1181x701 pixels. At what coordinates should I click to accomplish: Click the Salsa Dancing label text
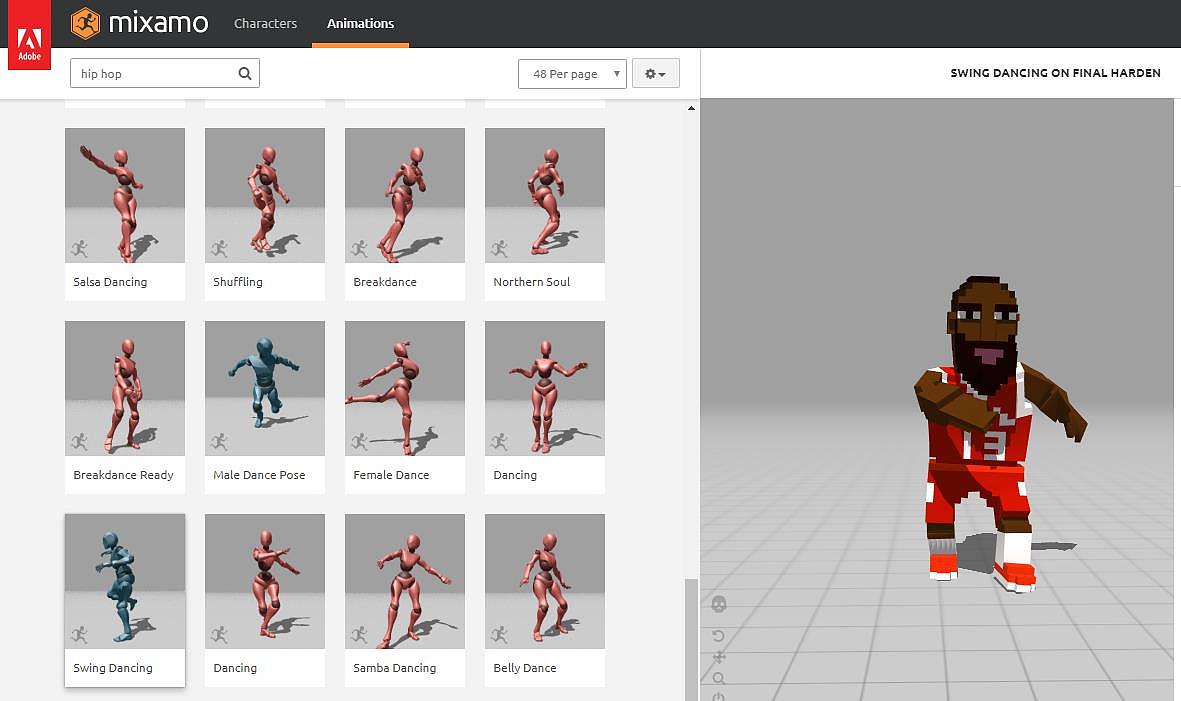pyautogui.click(x=110, y=282)
